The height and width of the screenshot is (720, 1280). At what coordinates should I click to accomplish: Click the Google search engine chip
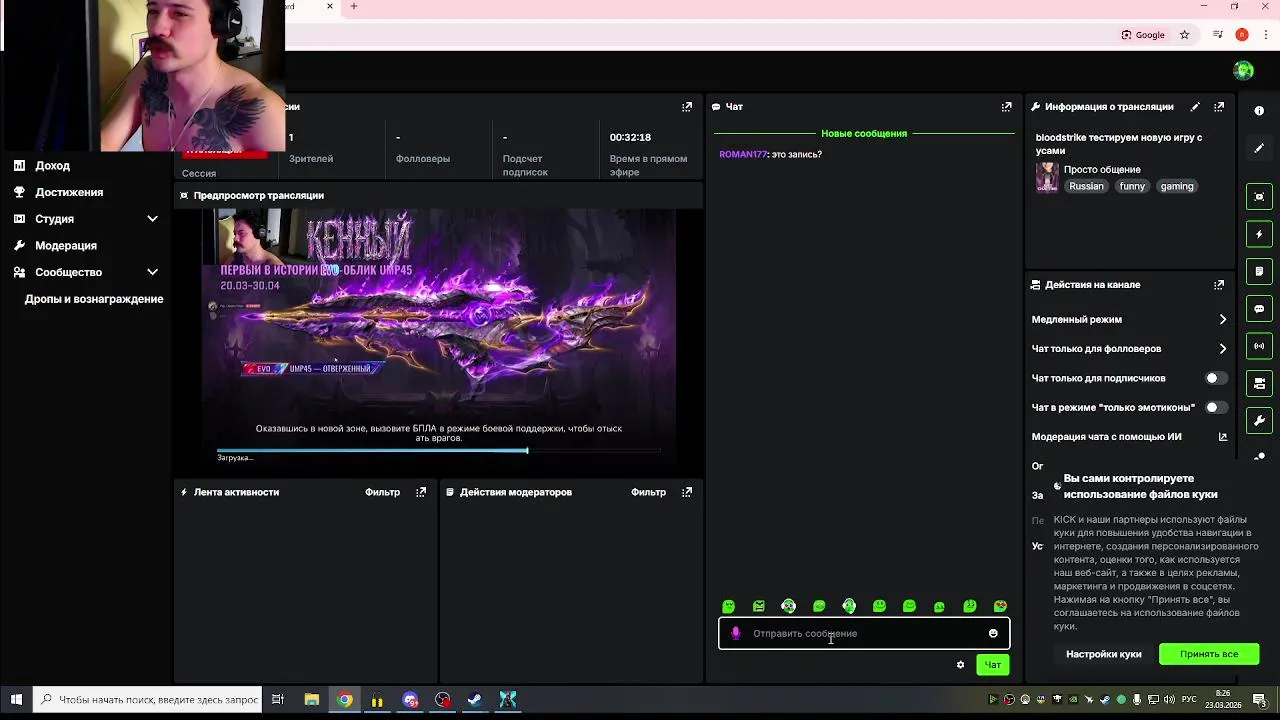tap(1143, 35)
